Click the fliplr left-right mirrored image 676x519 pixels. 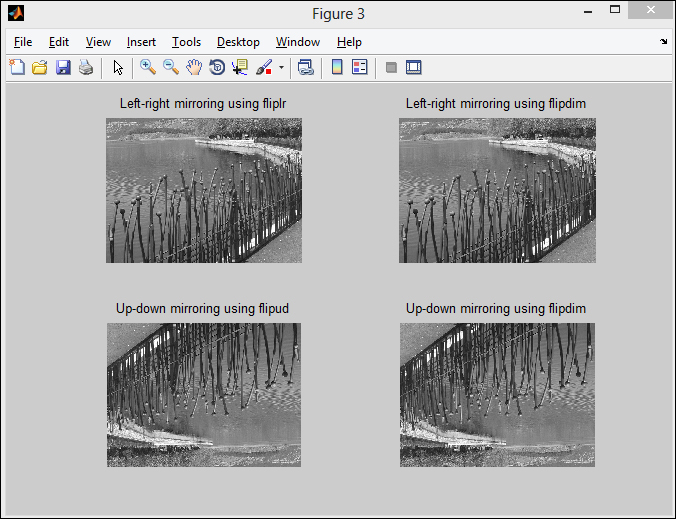204,191
